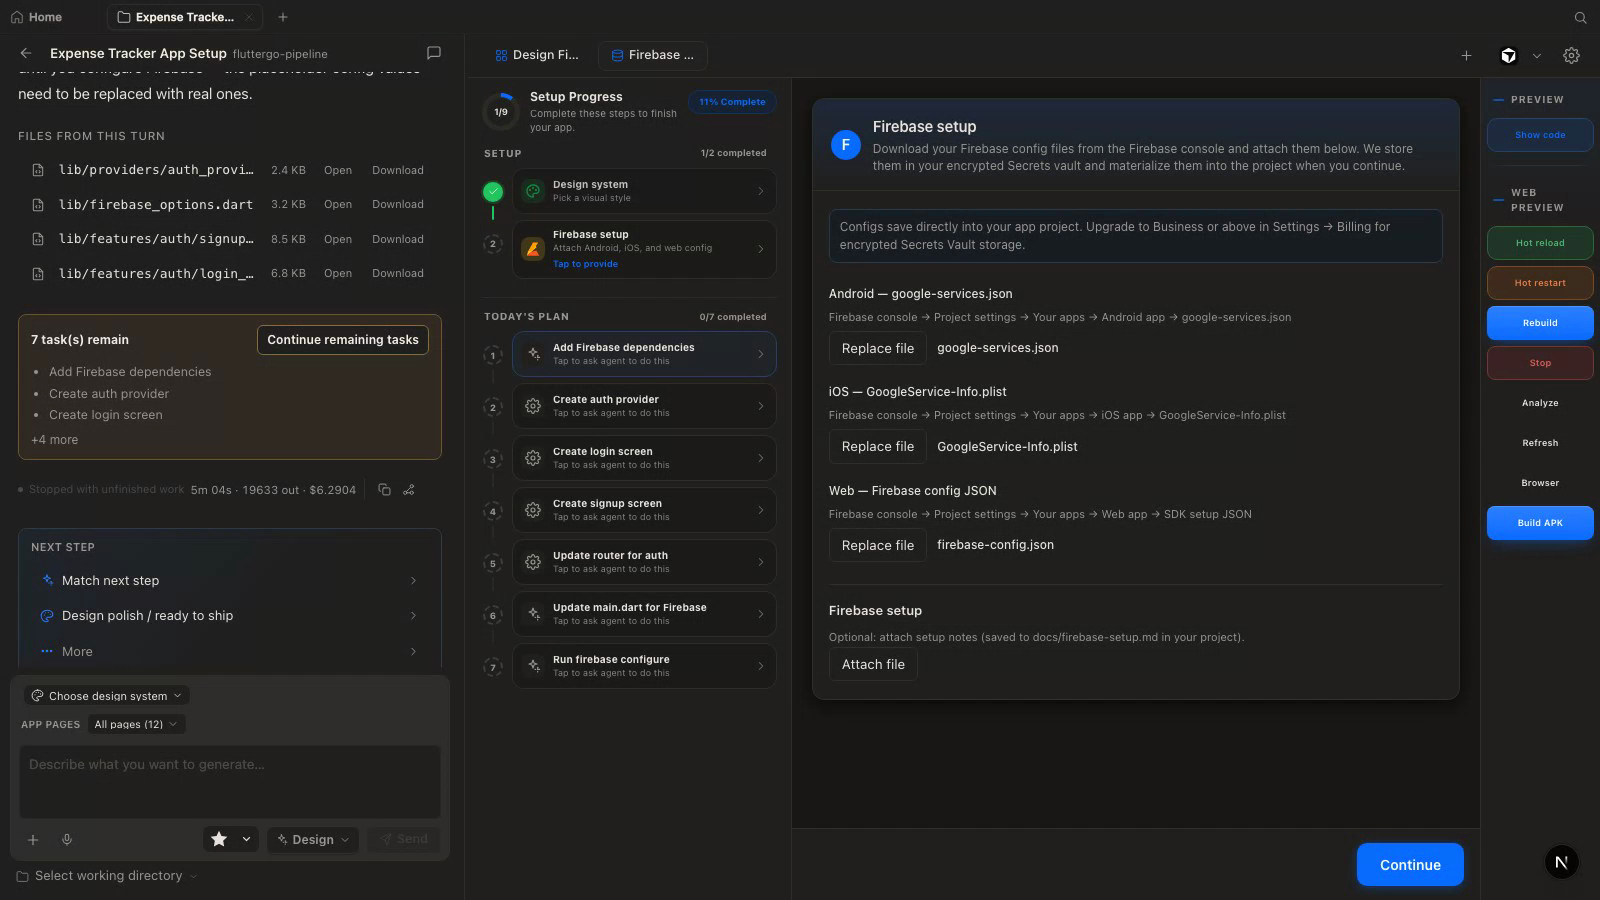Open lib/features/auth/signup file

pos(337,239)
